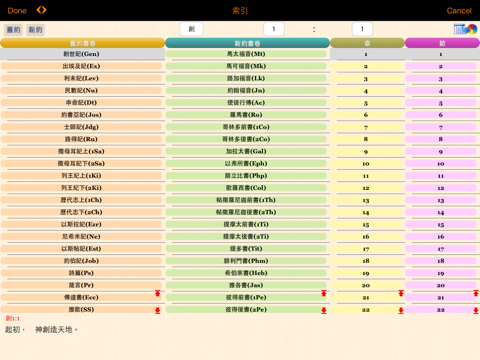Click the red 創1:1 verse reference
The height and width of the screenshot is (360, 480).
(13, 318)
